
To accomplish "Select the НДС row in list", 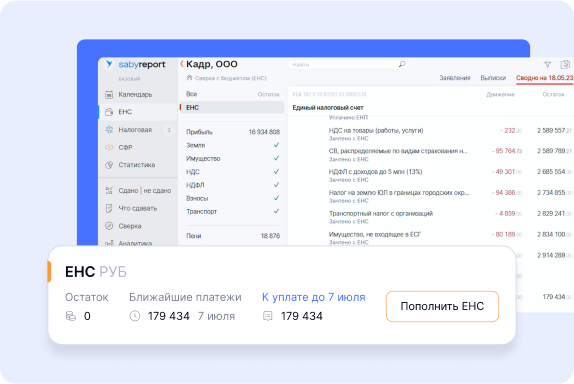I will click(232, 172).
